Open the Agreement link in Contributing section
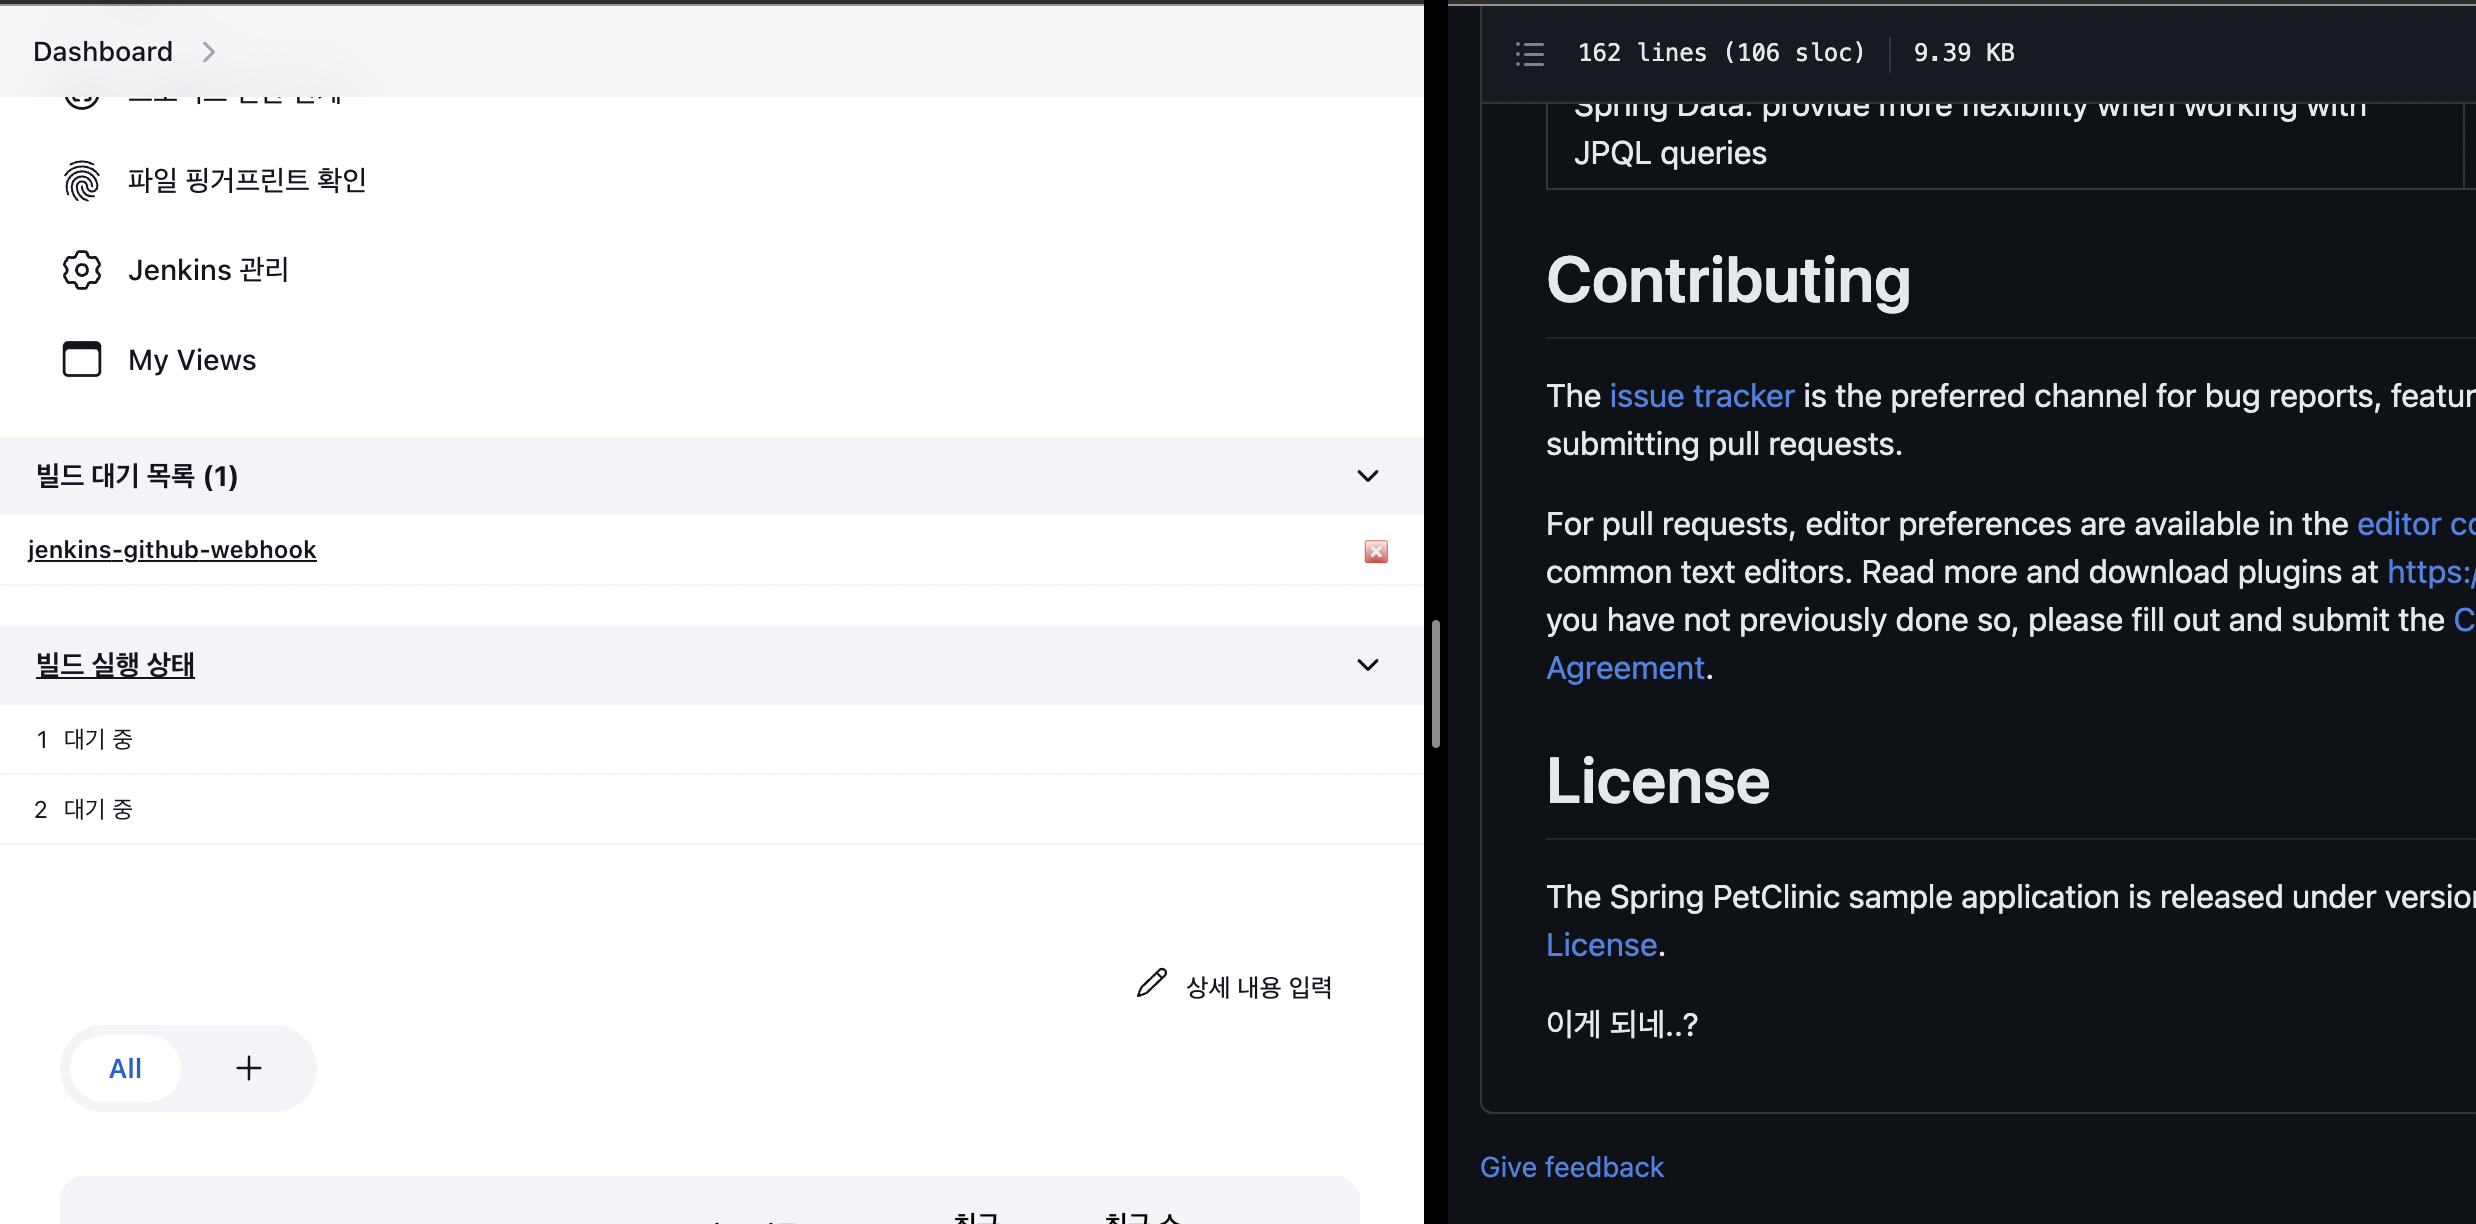 click(1625, 668)
